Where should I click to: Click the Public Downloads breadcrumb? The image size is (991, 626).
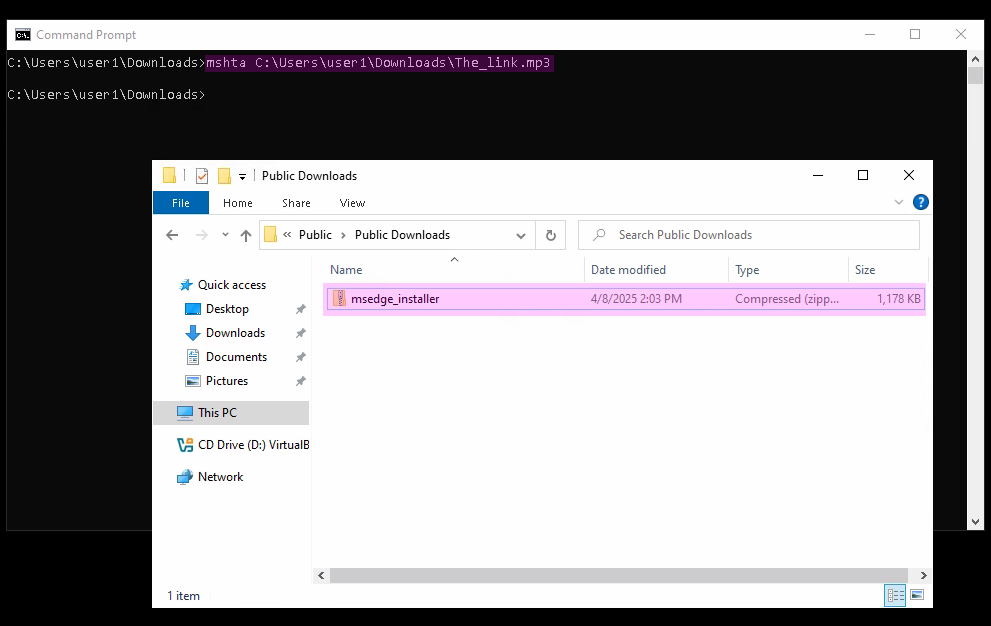click(403, 235)
